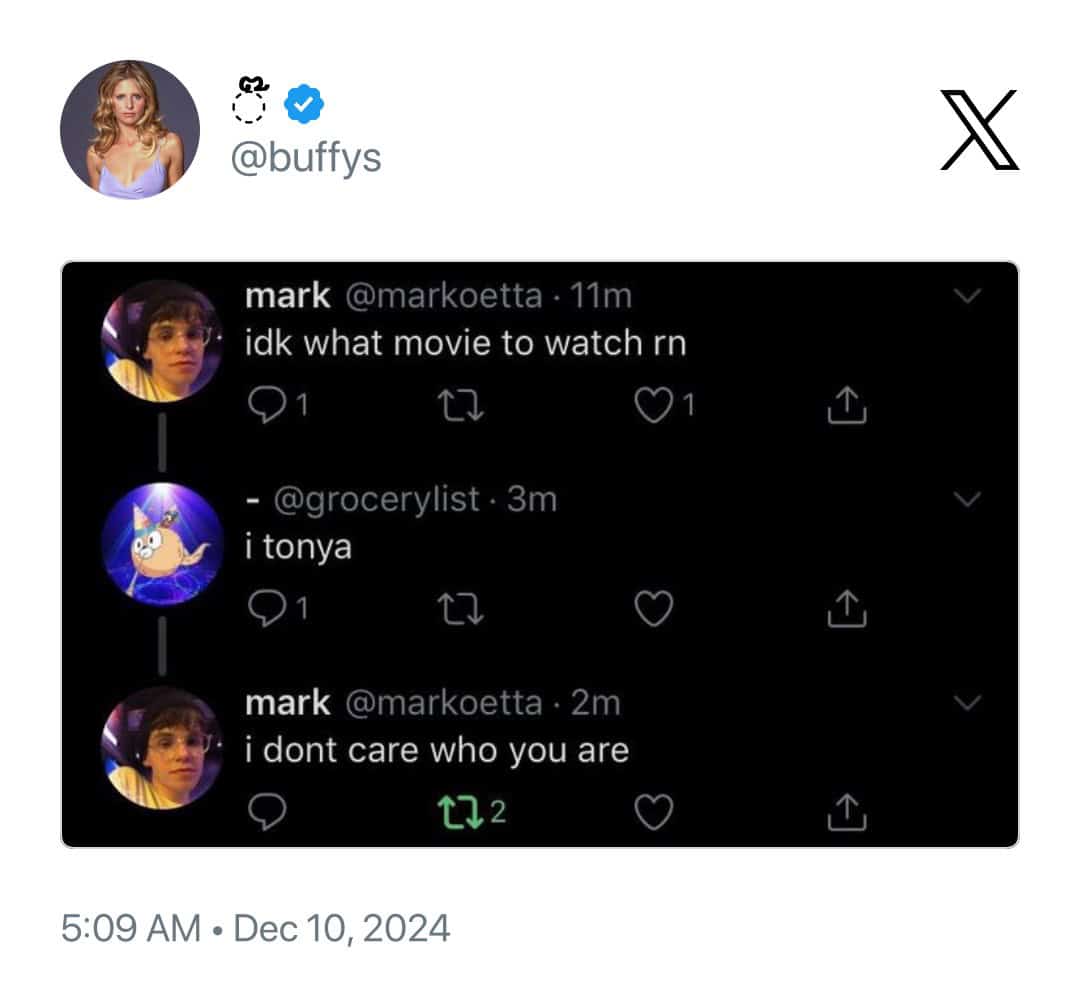
Task: Retweet the "i tonya" tweet
Action: pyautogui.click(x=464, y=608)
